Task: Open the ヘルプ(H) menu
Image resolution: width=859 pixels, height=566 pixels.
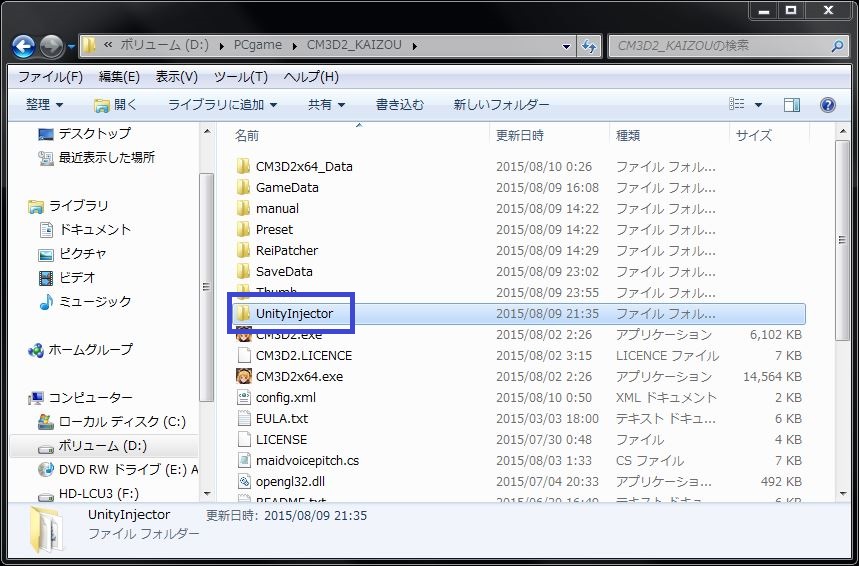Action: 311,76
